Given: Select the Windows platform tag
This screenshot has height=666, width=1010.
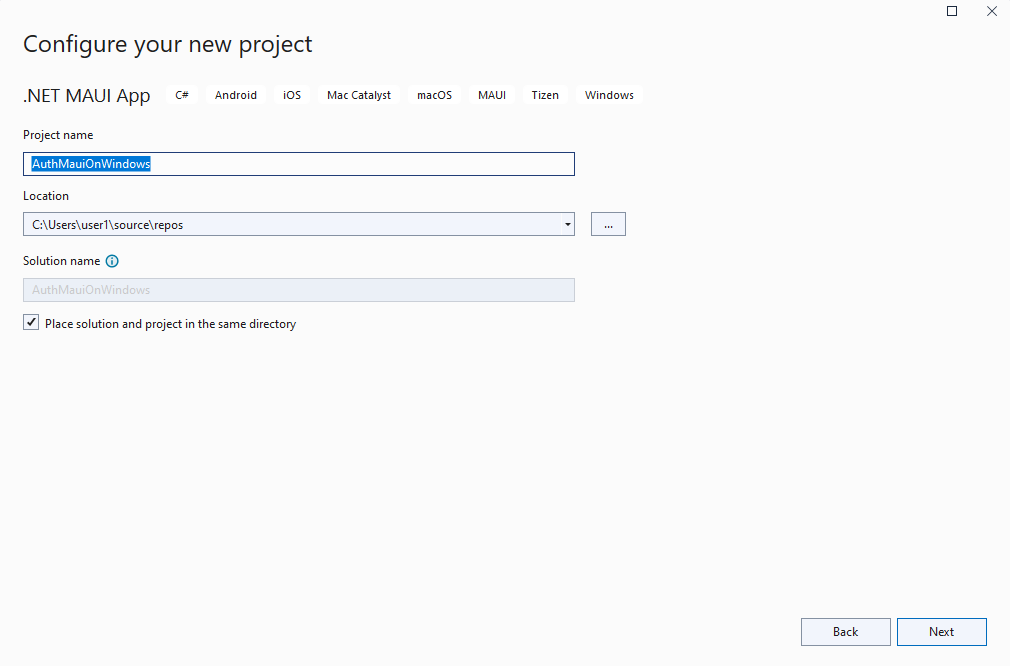Looking at the screenshot, I should pos(608,95).
